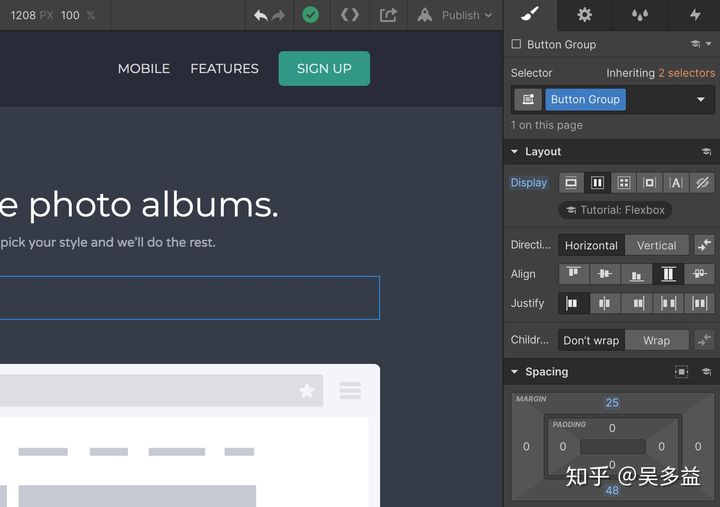Click the reverse wrap icon
The height and width of the screenshot is (507, 720).
704,340
